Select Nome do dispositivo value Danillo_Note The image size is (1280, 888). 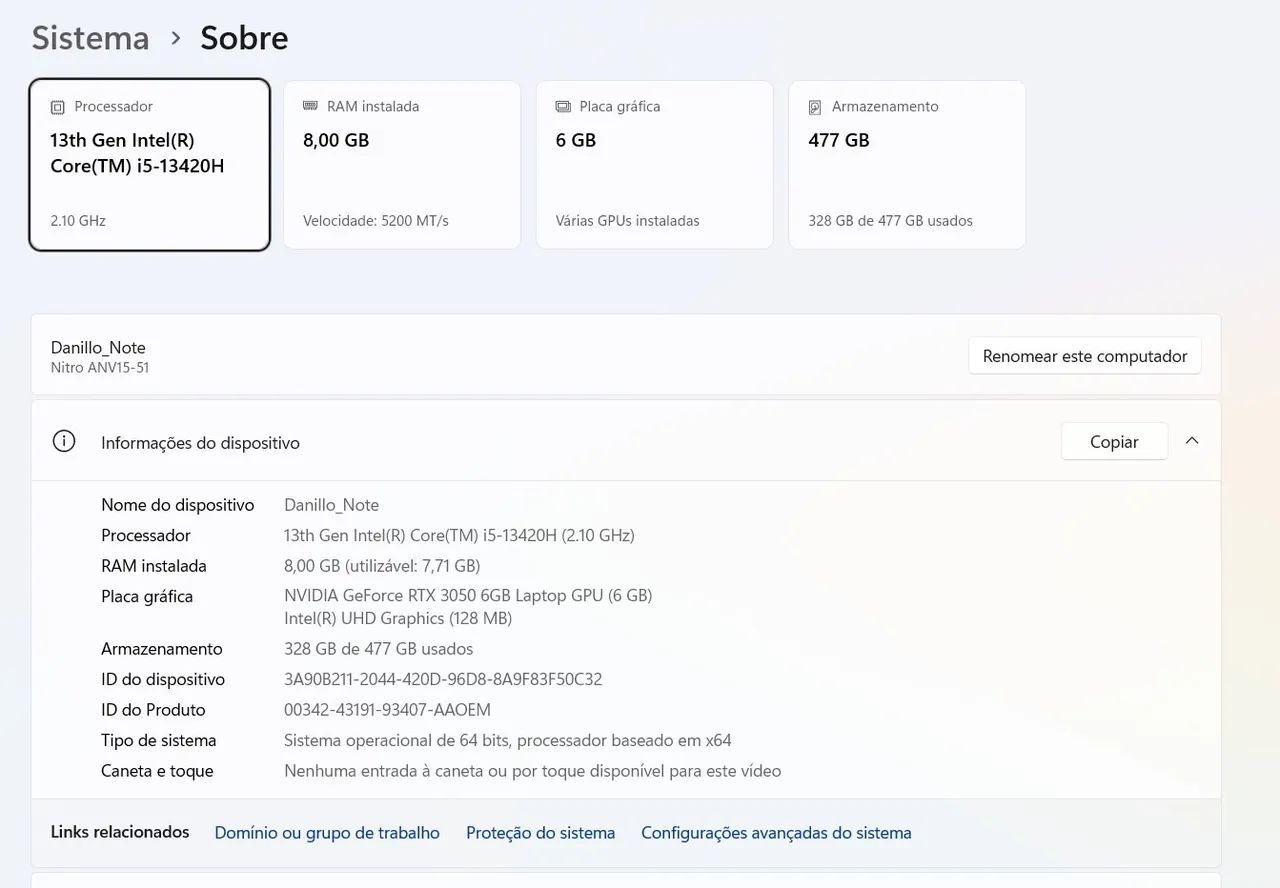[331, 505]
